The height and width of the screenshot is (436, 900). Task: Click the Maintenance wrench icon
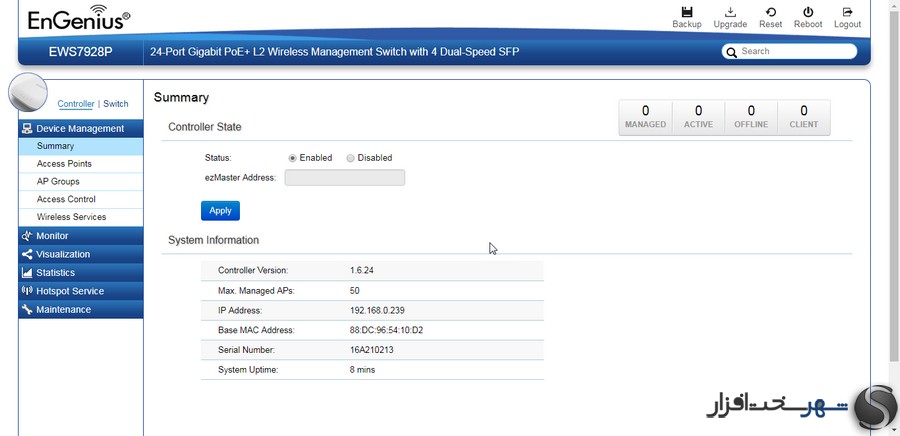(x=27, y=309)
